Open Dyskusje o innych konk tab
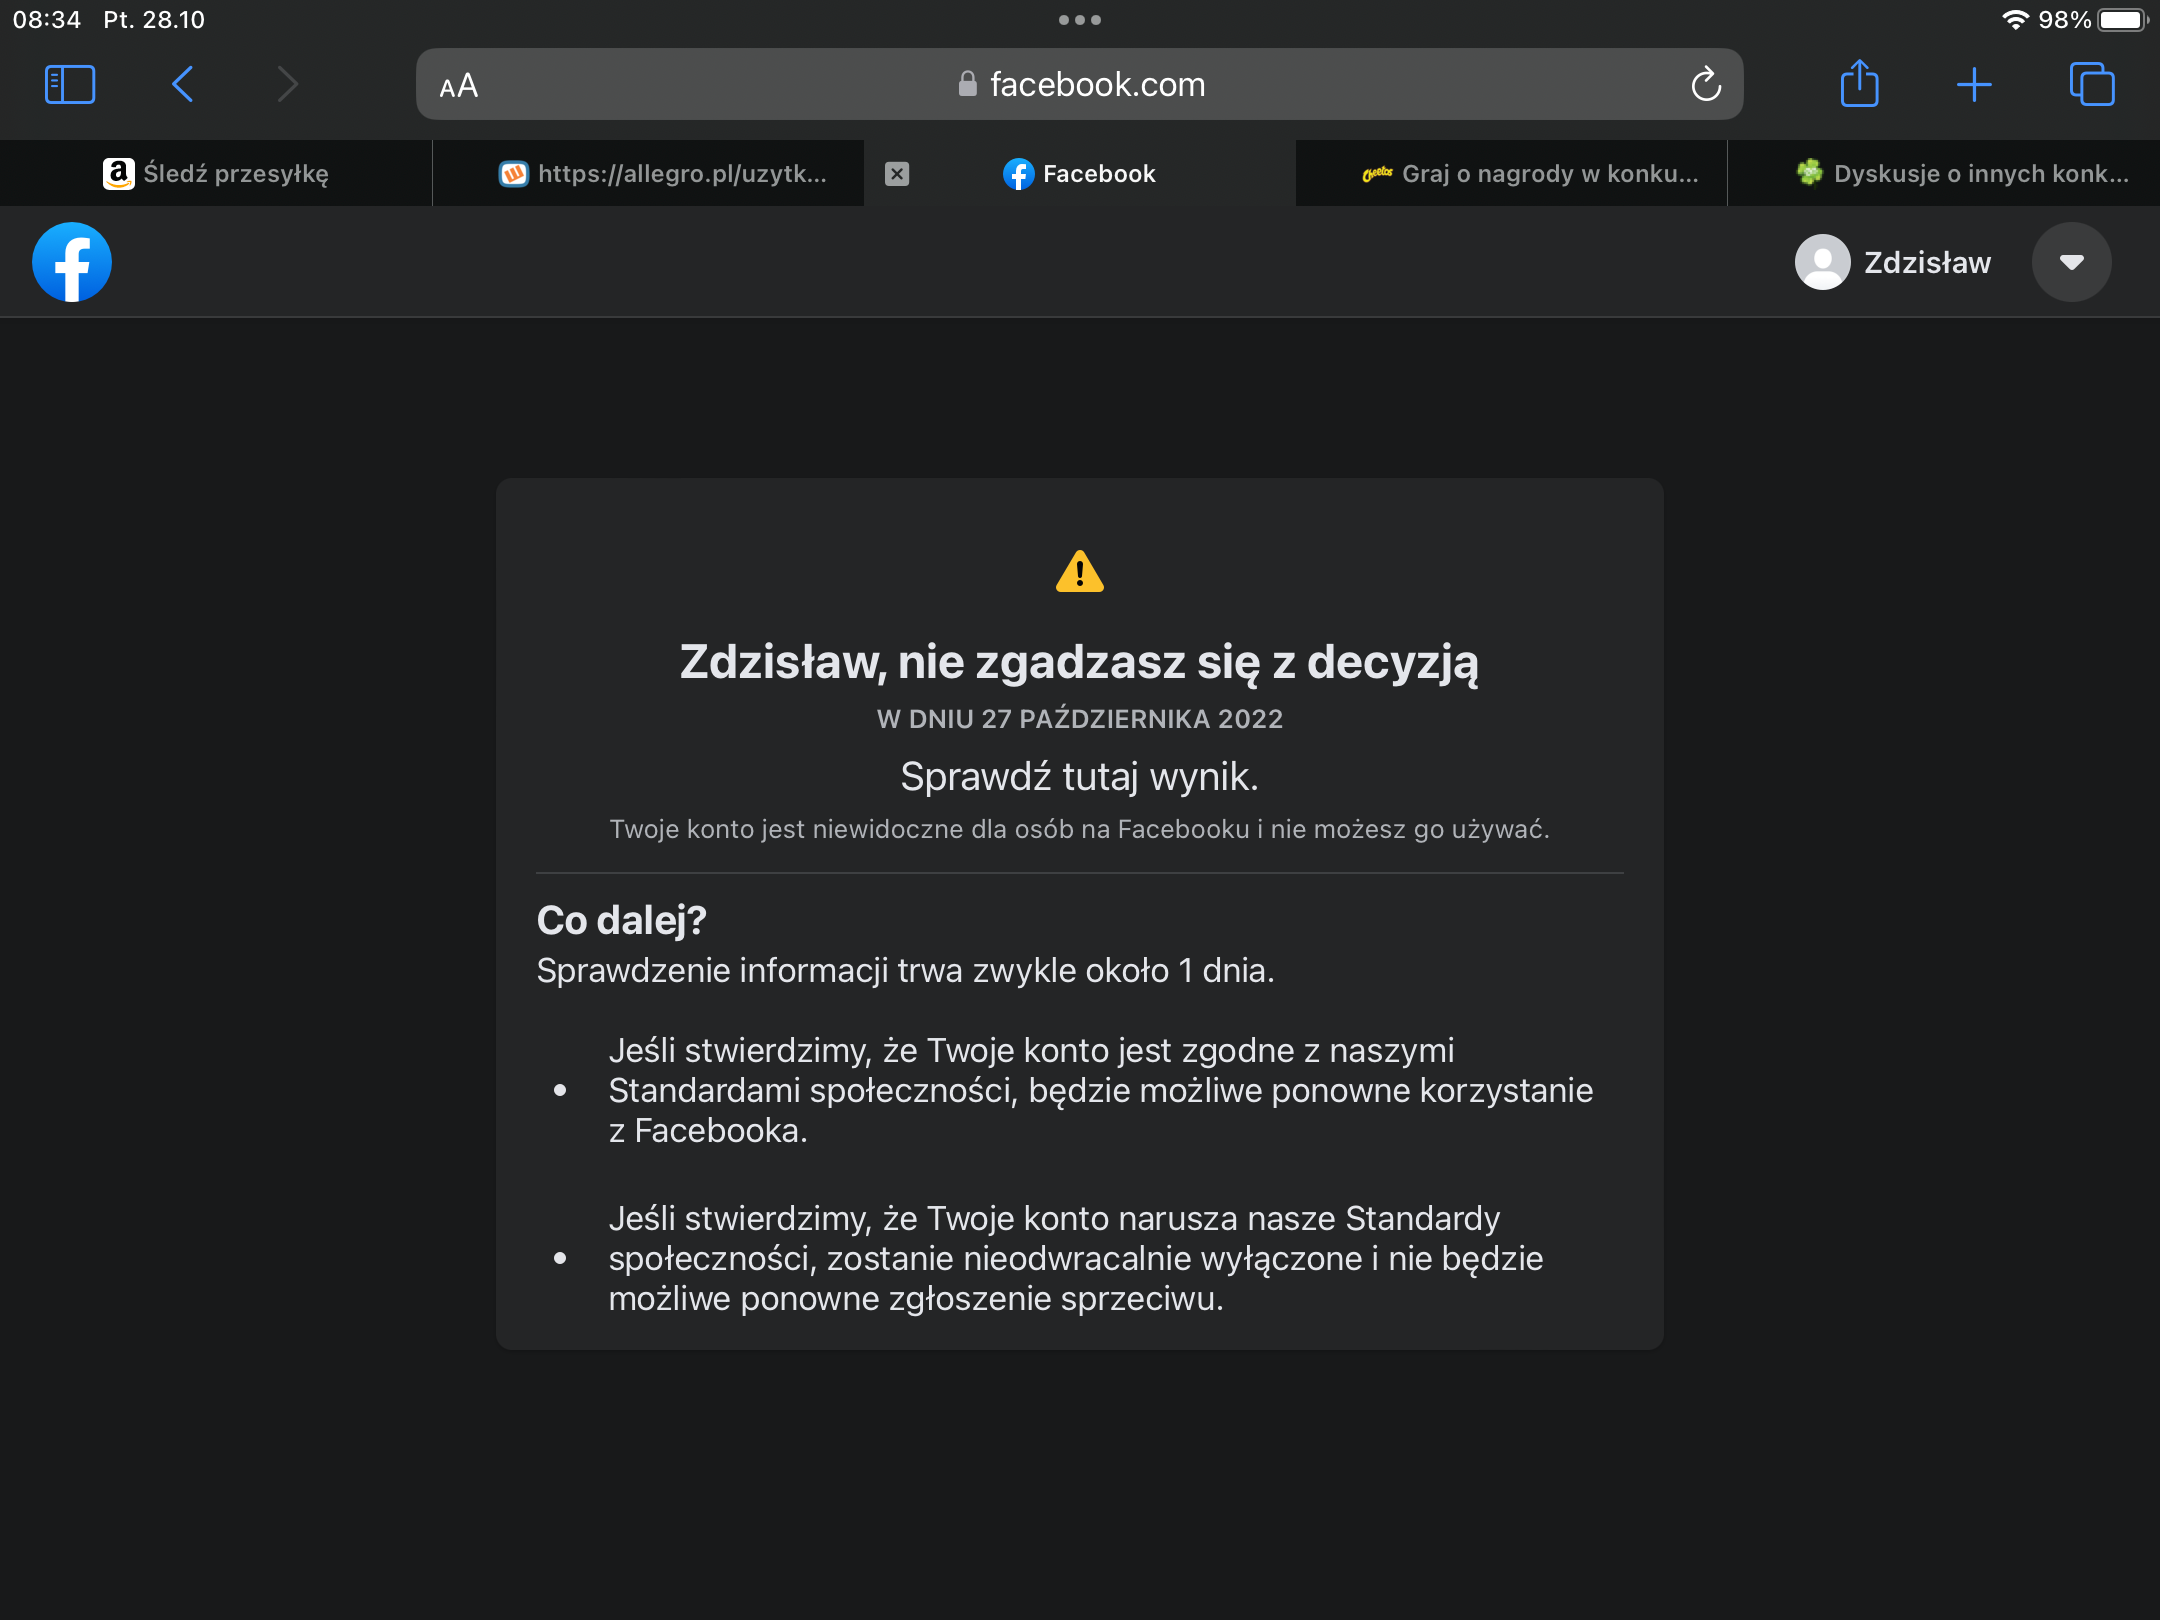The image size is (2160, 1620). (x=1962, y=174)
